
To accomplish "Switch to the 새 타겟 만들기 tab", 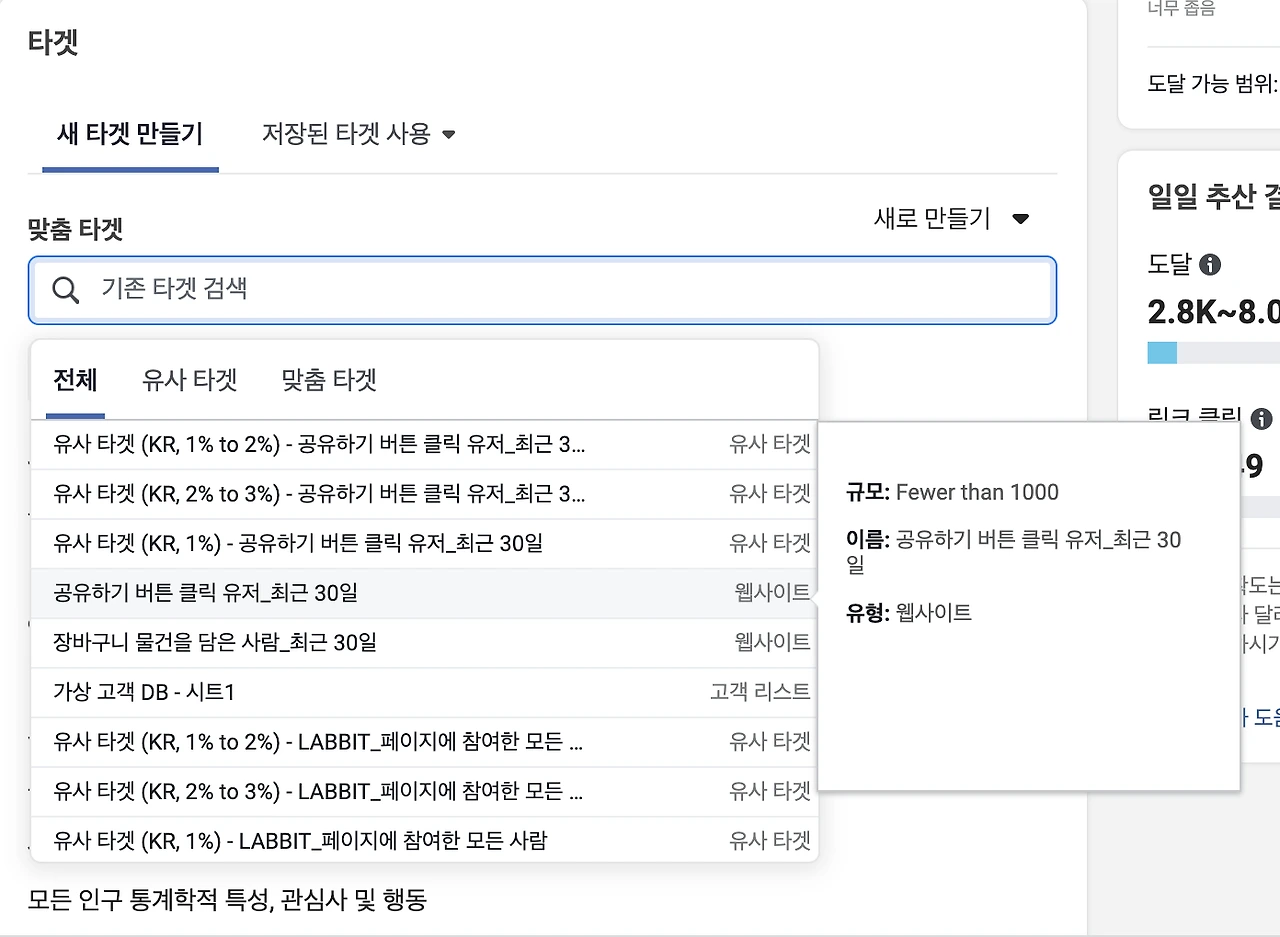I will coord(130,134).
